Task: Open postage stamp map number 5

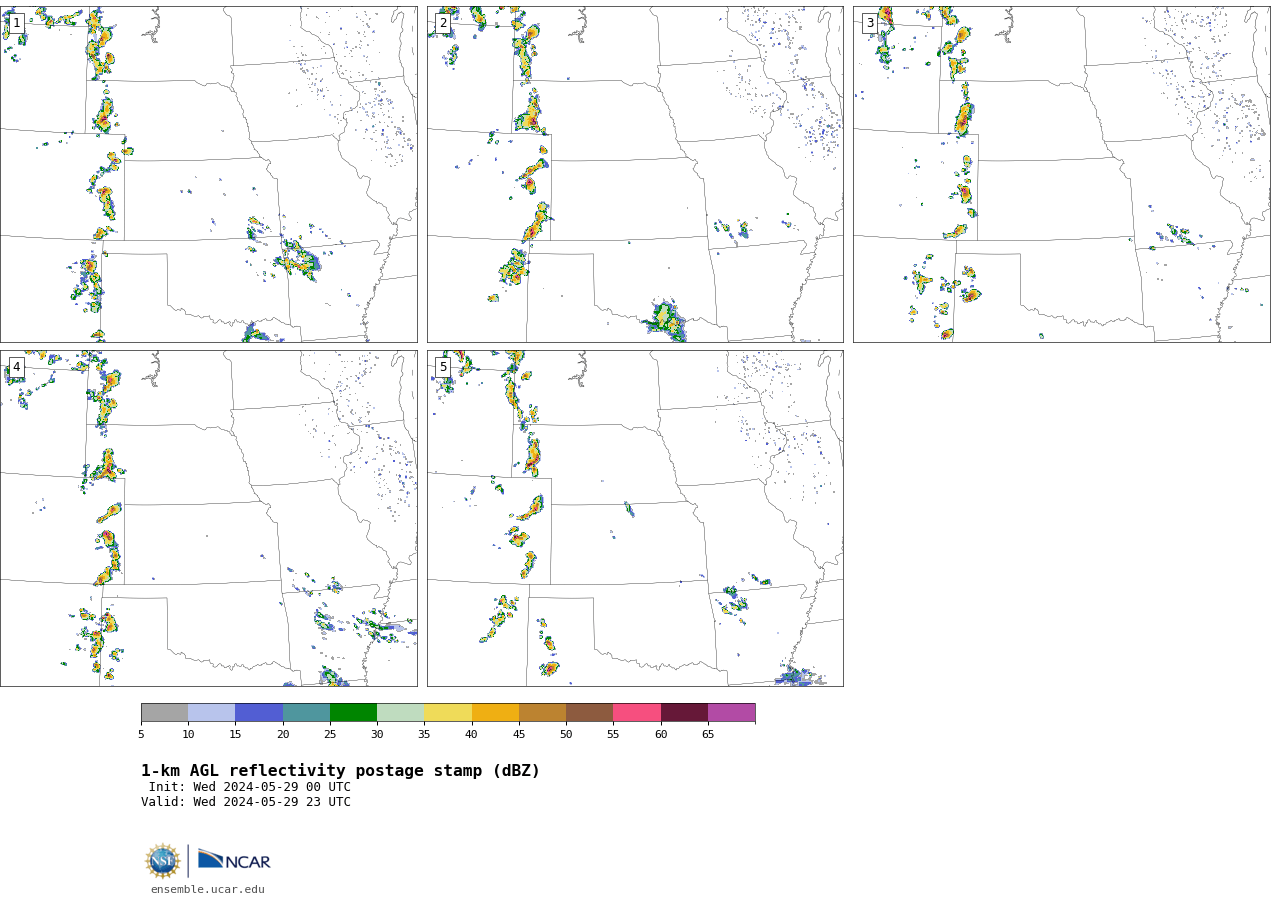Action: [x=635, y=518]
